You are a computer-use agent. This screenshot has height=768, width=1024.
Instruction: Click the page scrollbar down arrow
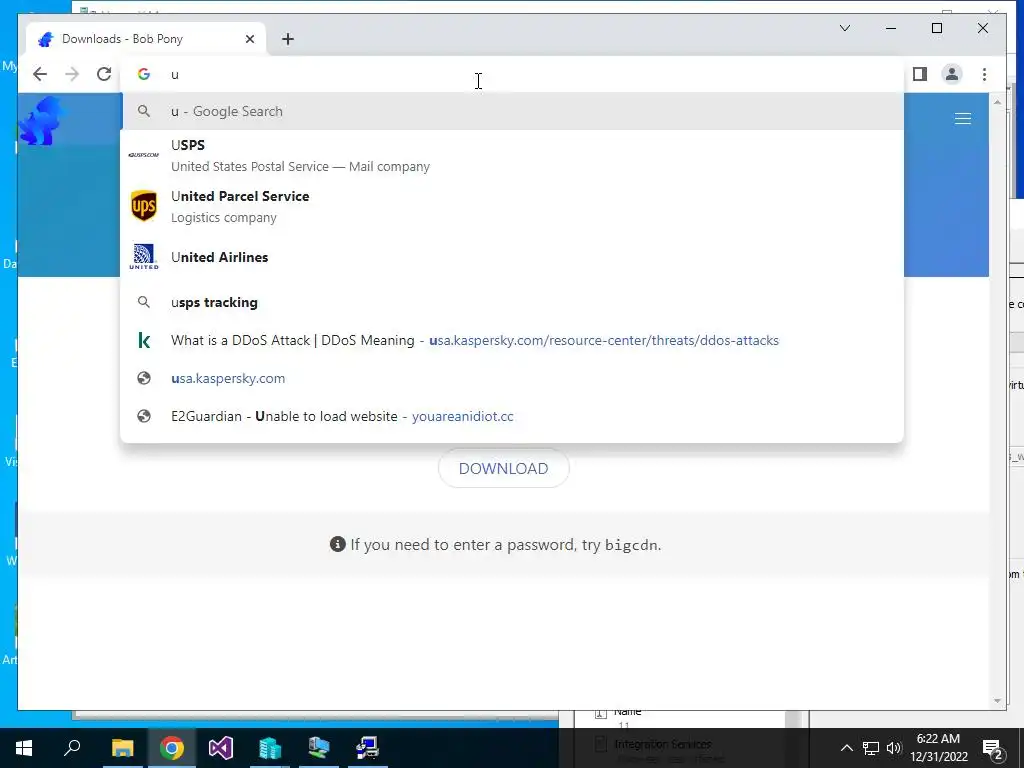click(997, 701)
